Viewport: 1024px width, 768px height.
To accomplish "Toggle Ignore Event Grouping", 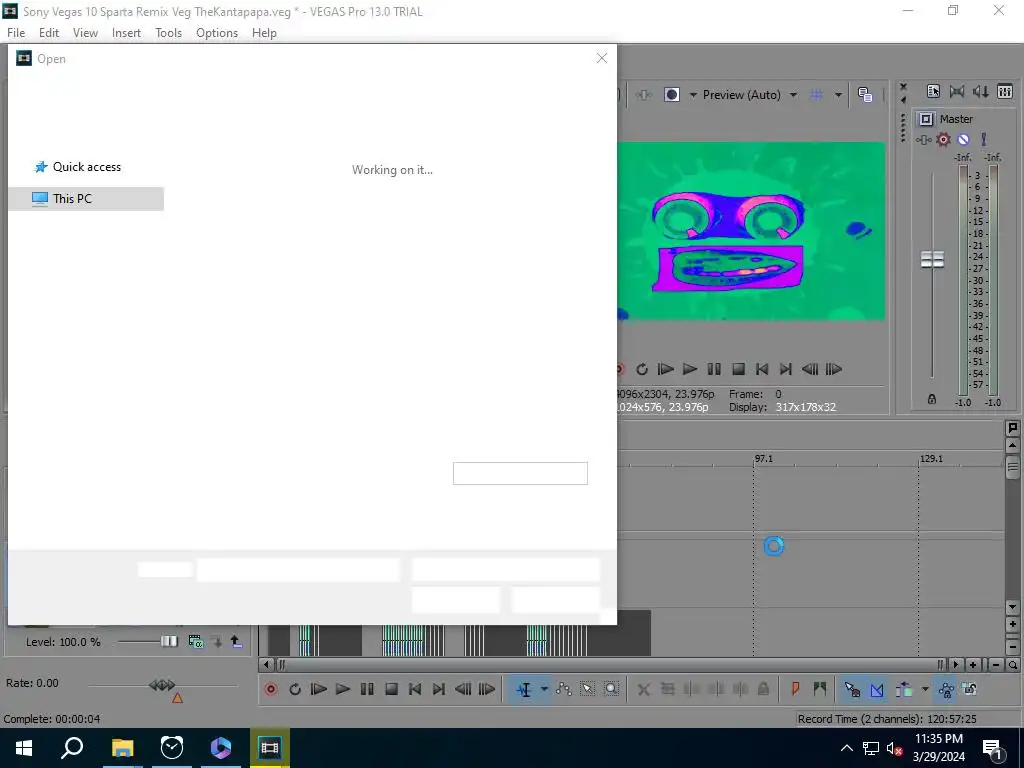I will click(970, 689).
